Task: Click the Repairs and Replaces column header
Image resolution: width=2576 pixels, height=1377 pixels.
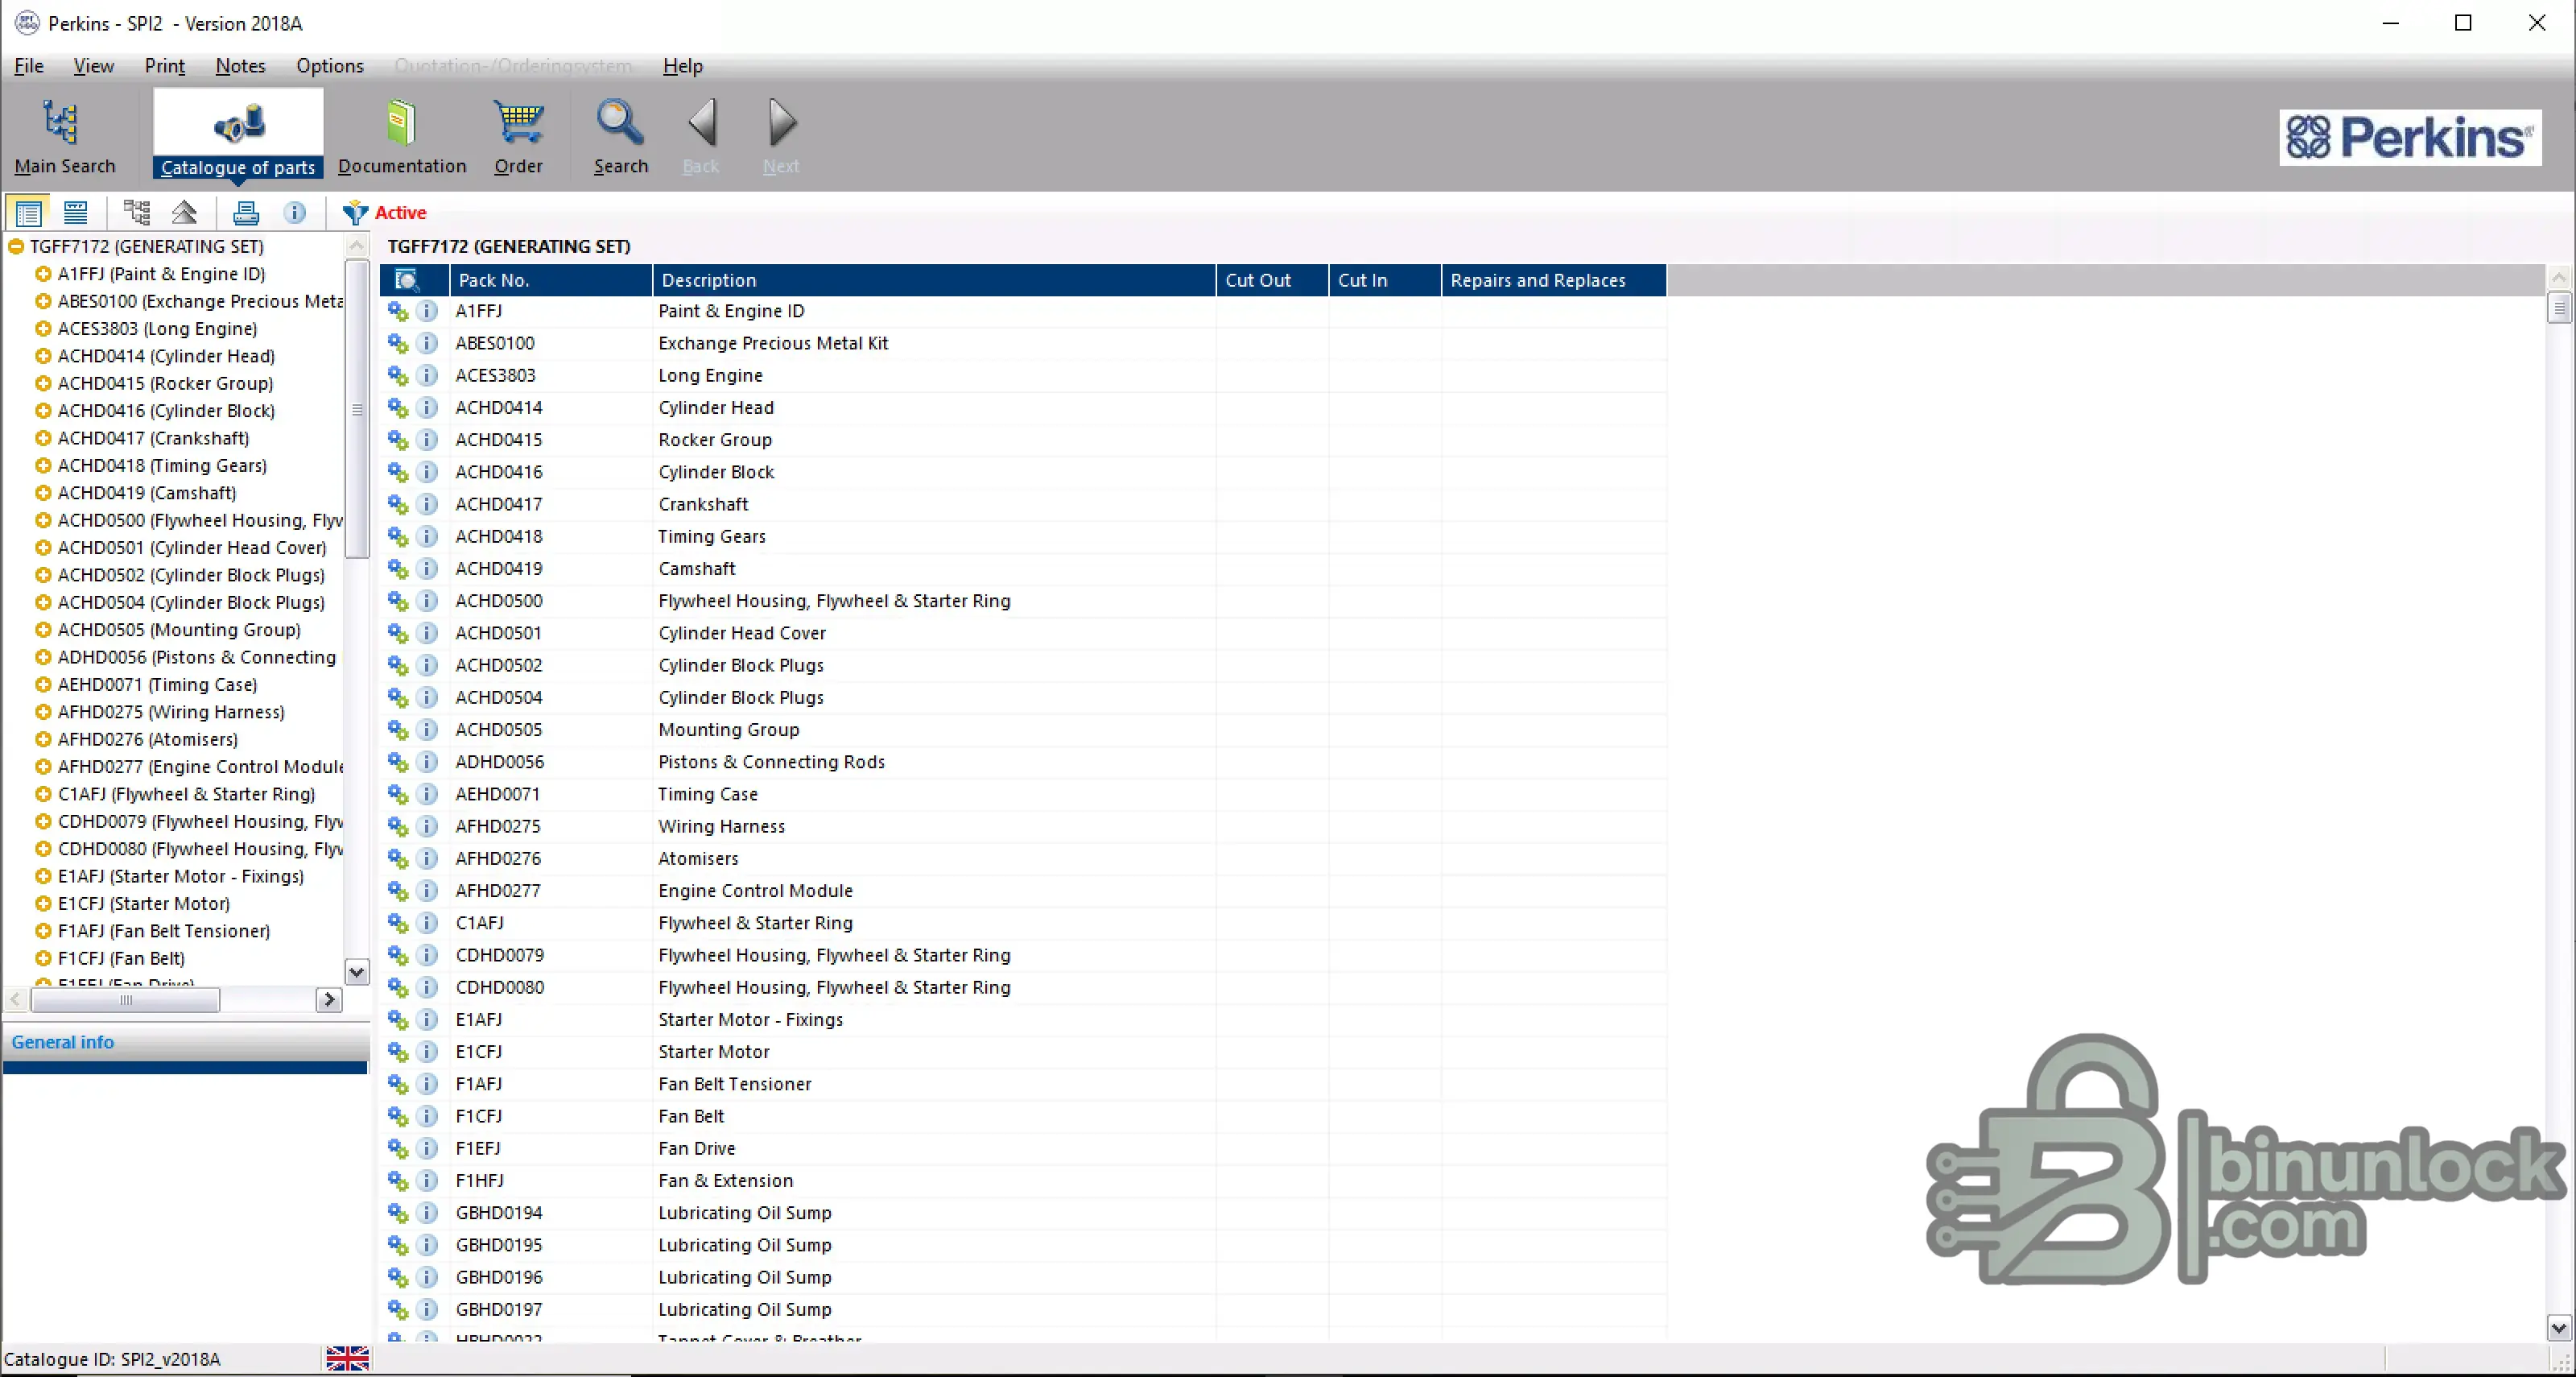Action: [1554, 281]
